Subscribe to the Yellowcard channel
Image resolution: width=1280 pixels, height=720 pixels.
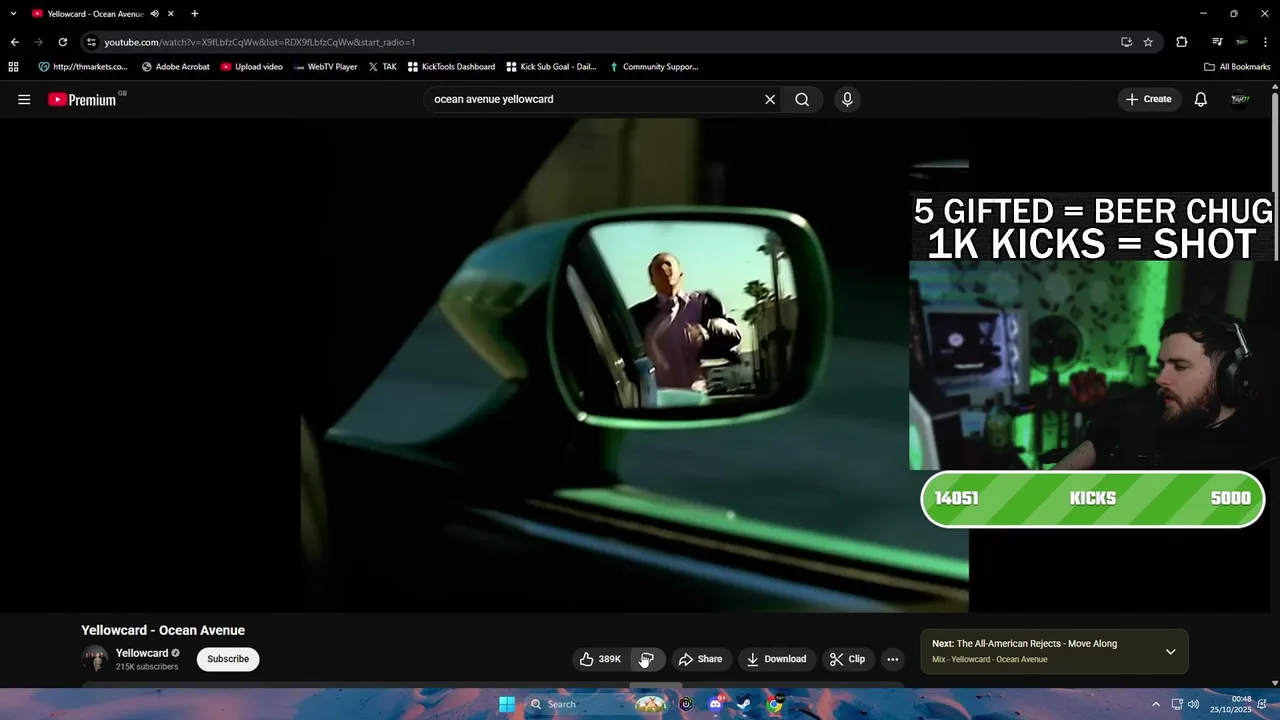(228, 659)
